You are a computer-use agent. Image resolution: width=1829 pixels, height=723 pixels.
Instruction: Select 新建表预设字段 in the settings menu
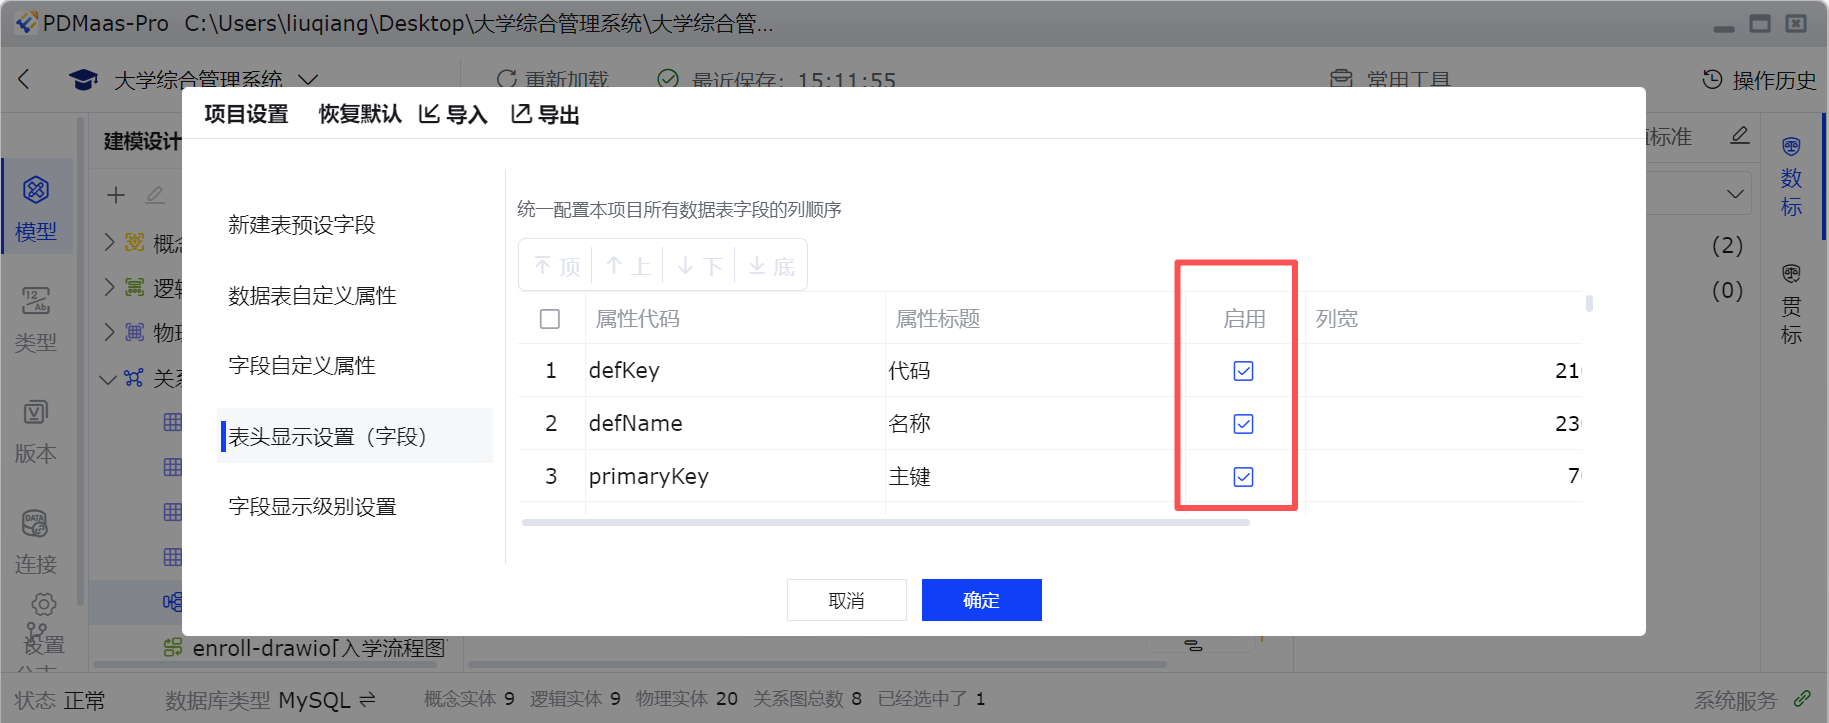pos(355,225)
